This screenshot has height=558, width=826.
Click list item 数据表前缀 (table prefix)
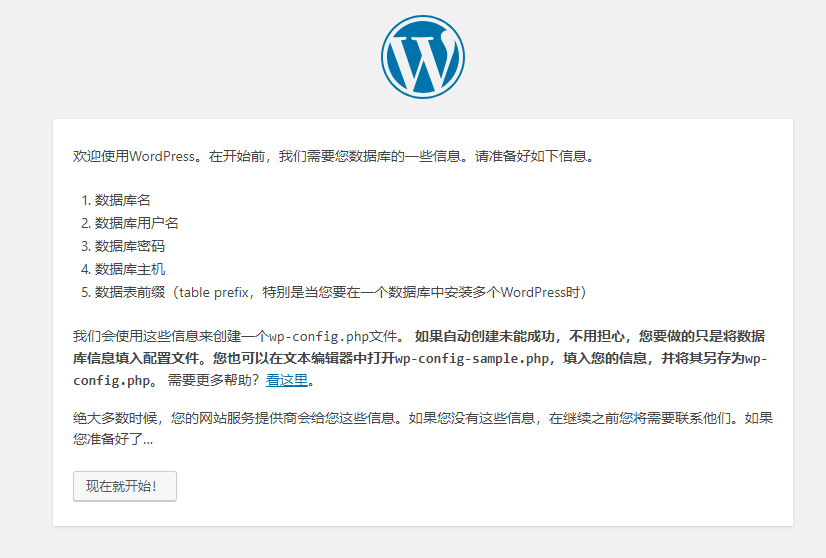(x=340, y=292)
